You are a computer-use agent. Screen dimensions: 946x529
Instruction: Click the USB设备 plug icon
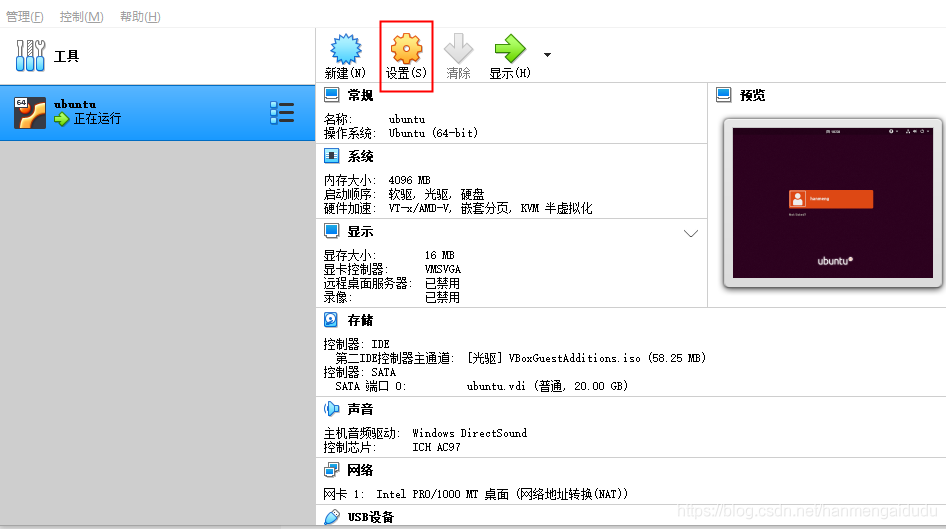click(x=332, y=517)
